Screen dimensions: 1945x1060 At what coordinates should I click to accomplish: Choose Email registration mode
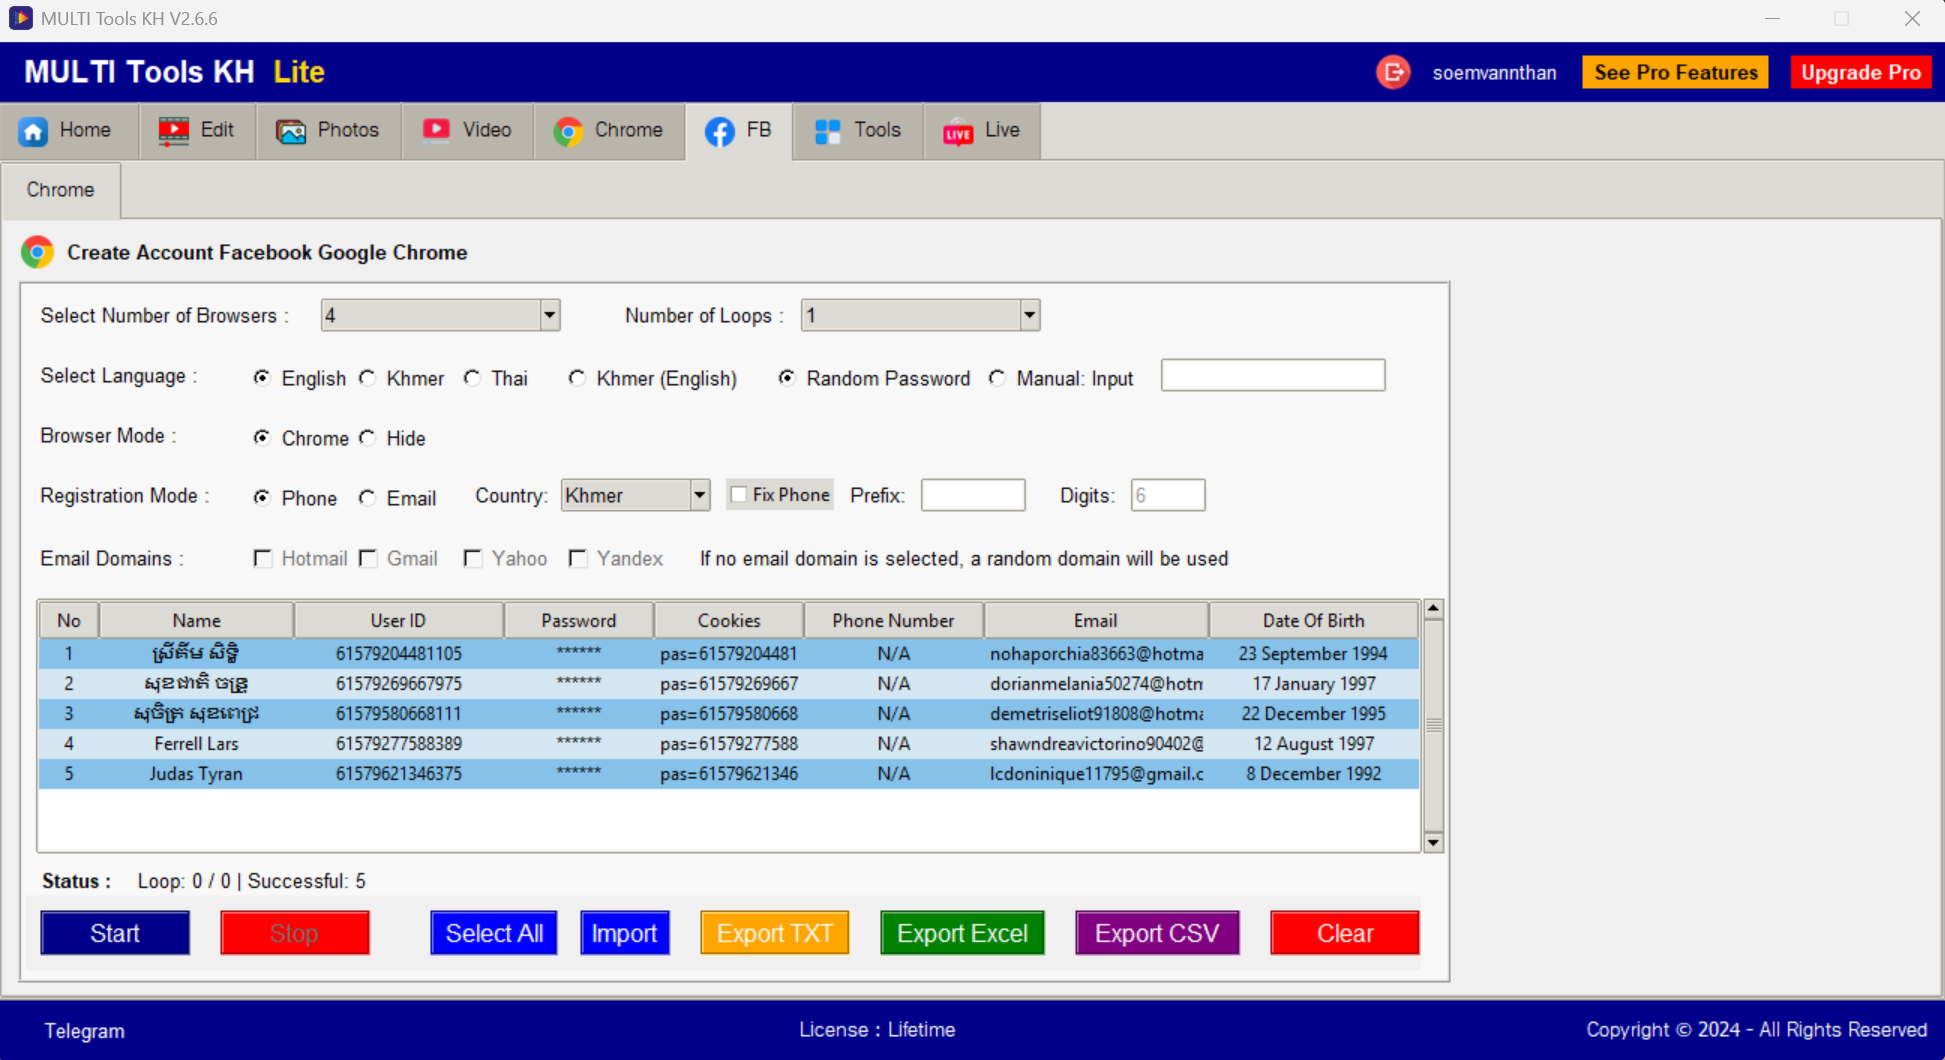click(368, 498)
